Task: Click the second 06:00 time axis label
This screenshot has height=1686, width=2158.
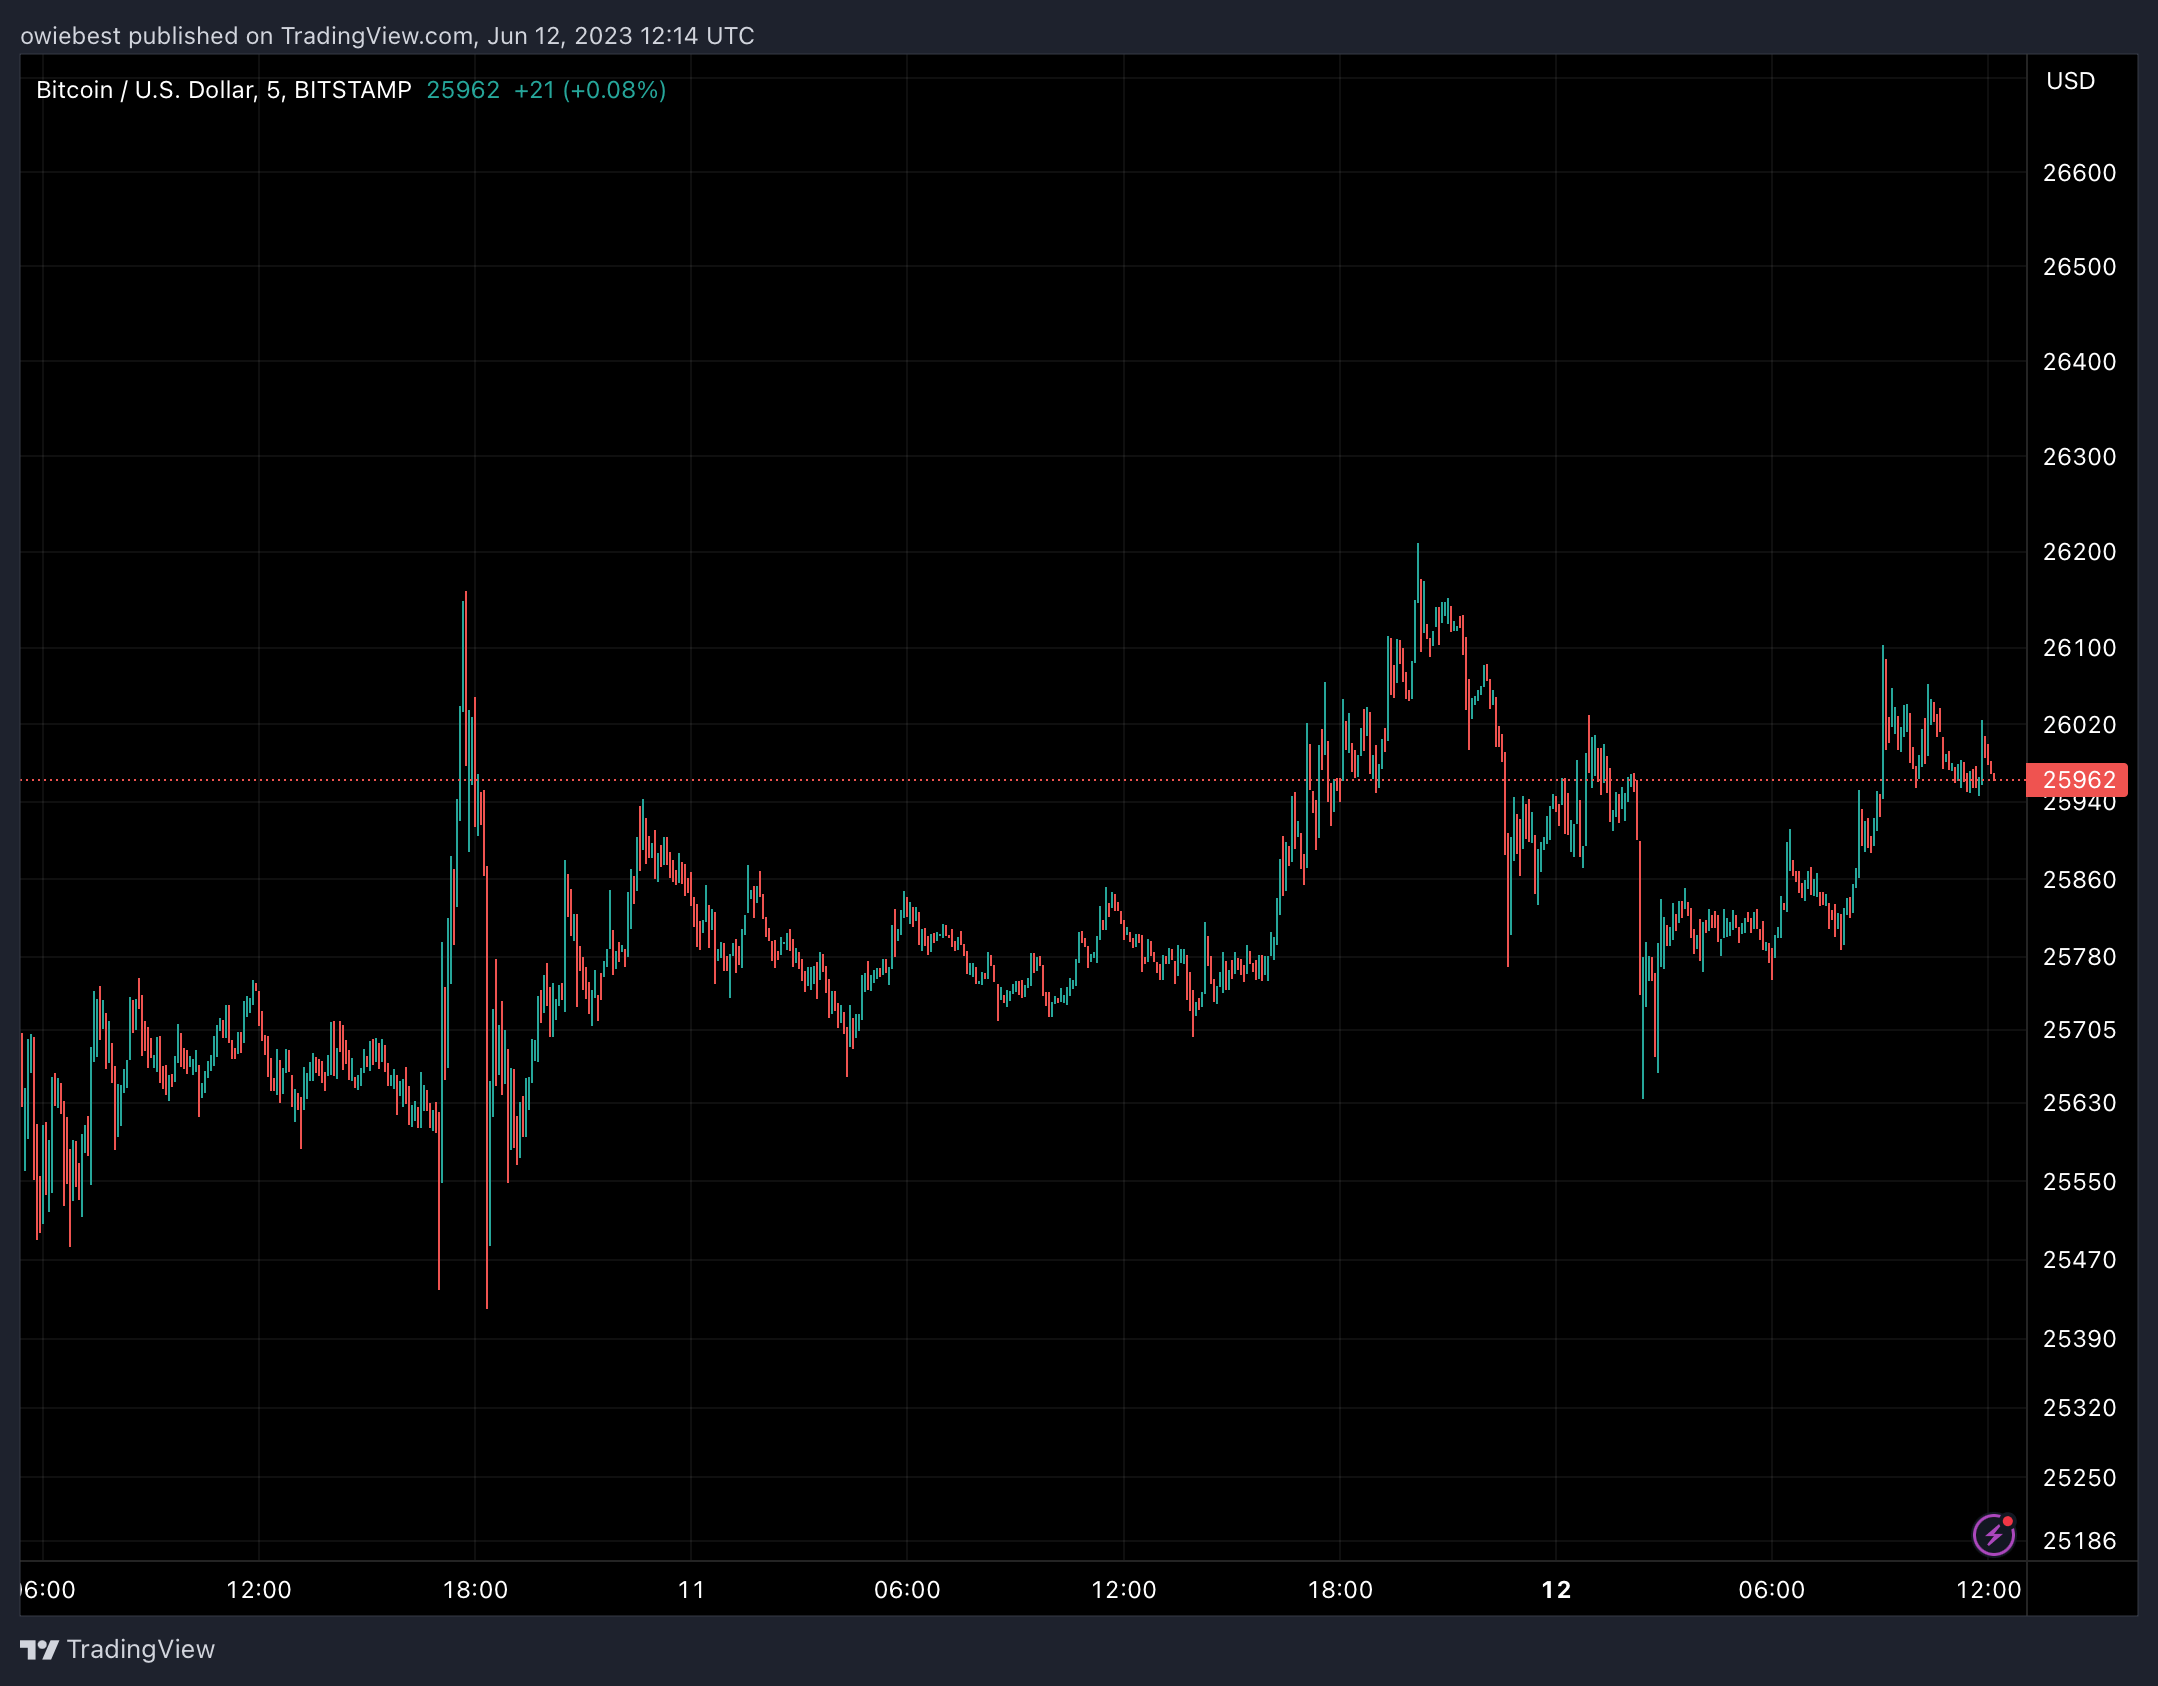Action: click(x=907, y=1590)
